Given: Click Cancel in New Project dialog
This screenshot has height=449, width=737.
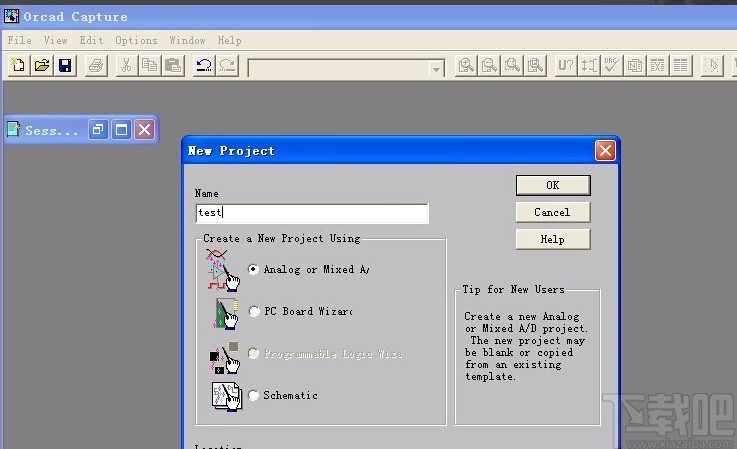Looking at the screenshot, I should (553, 213).
